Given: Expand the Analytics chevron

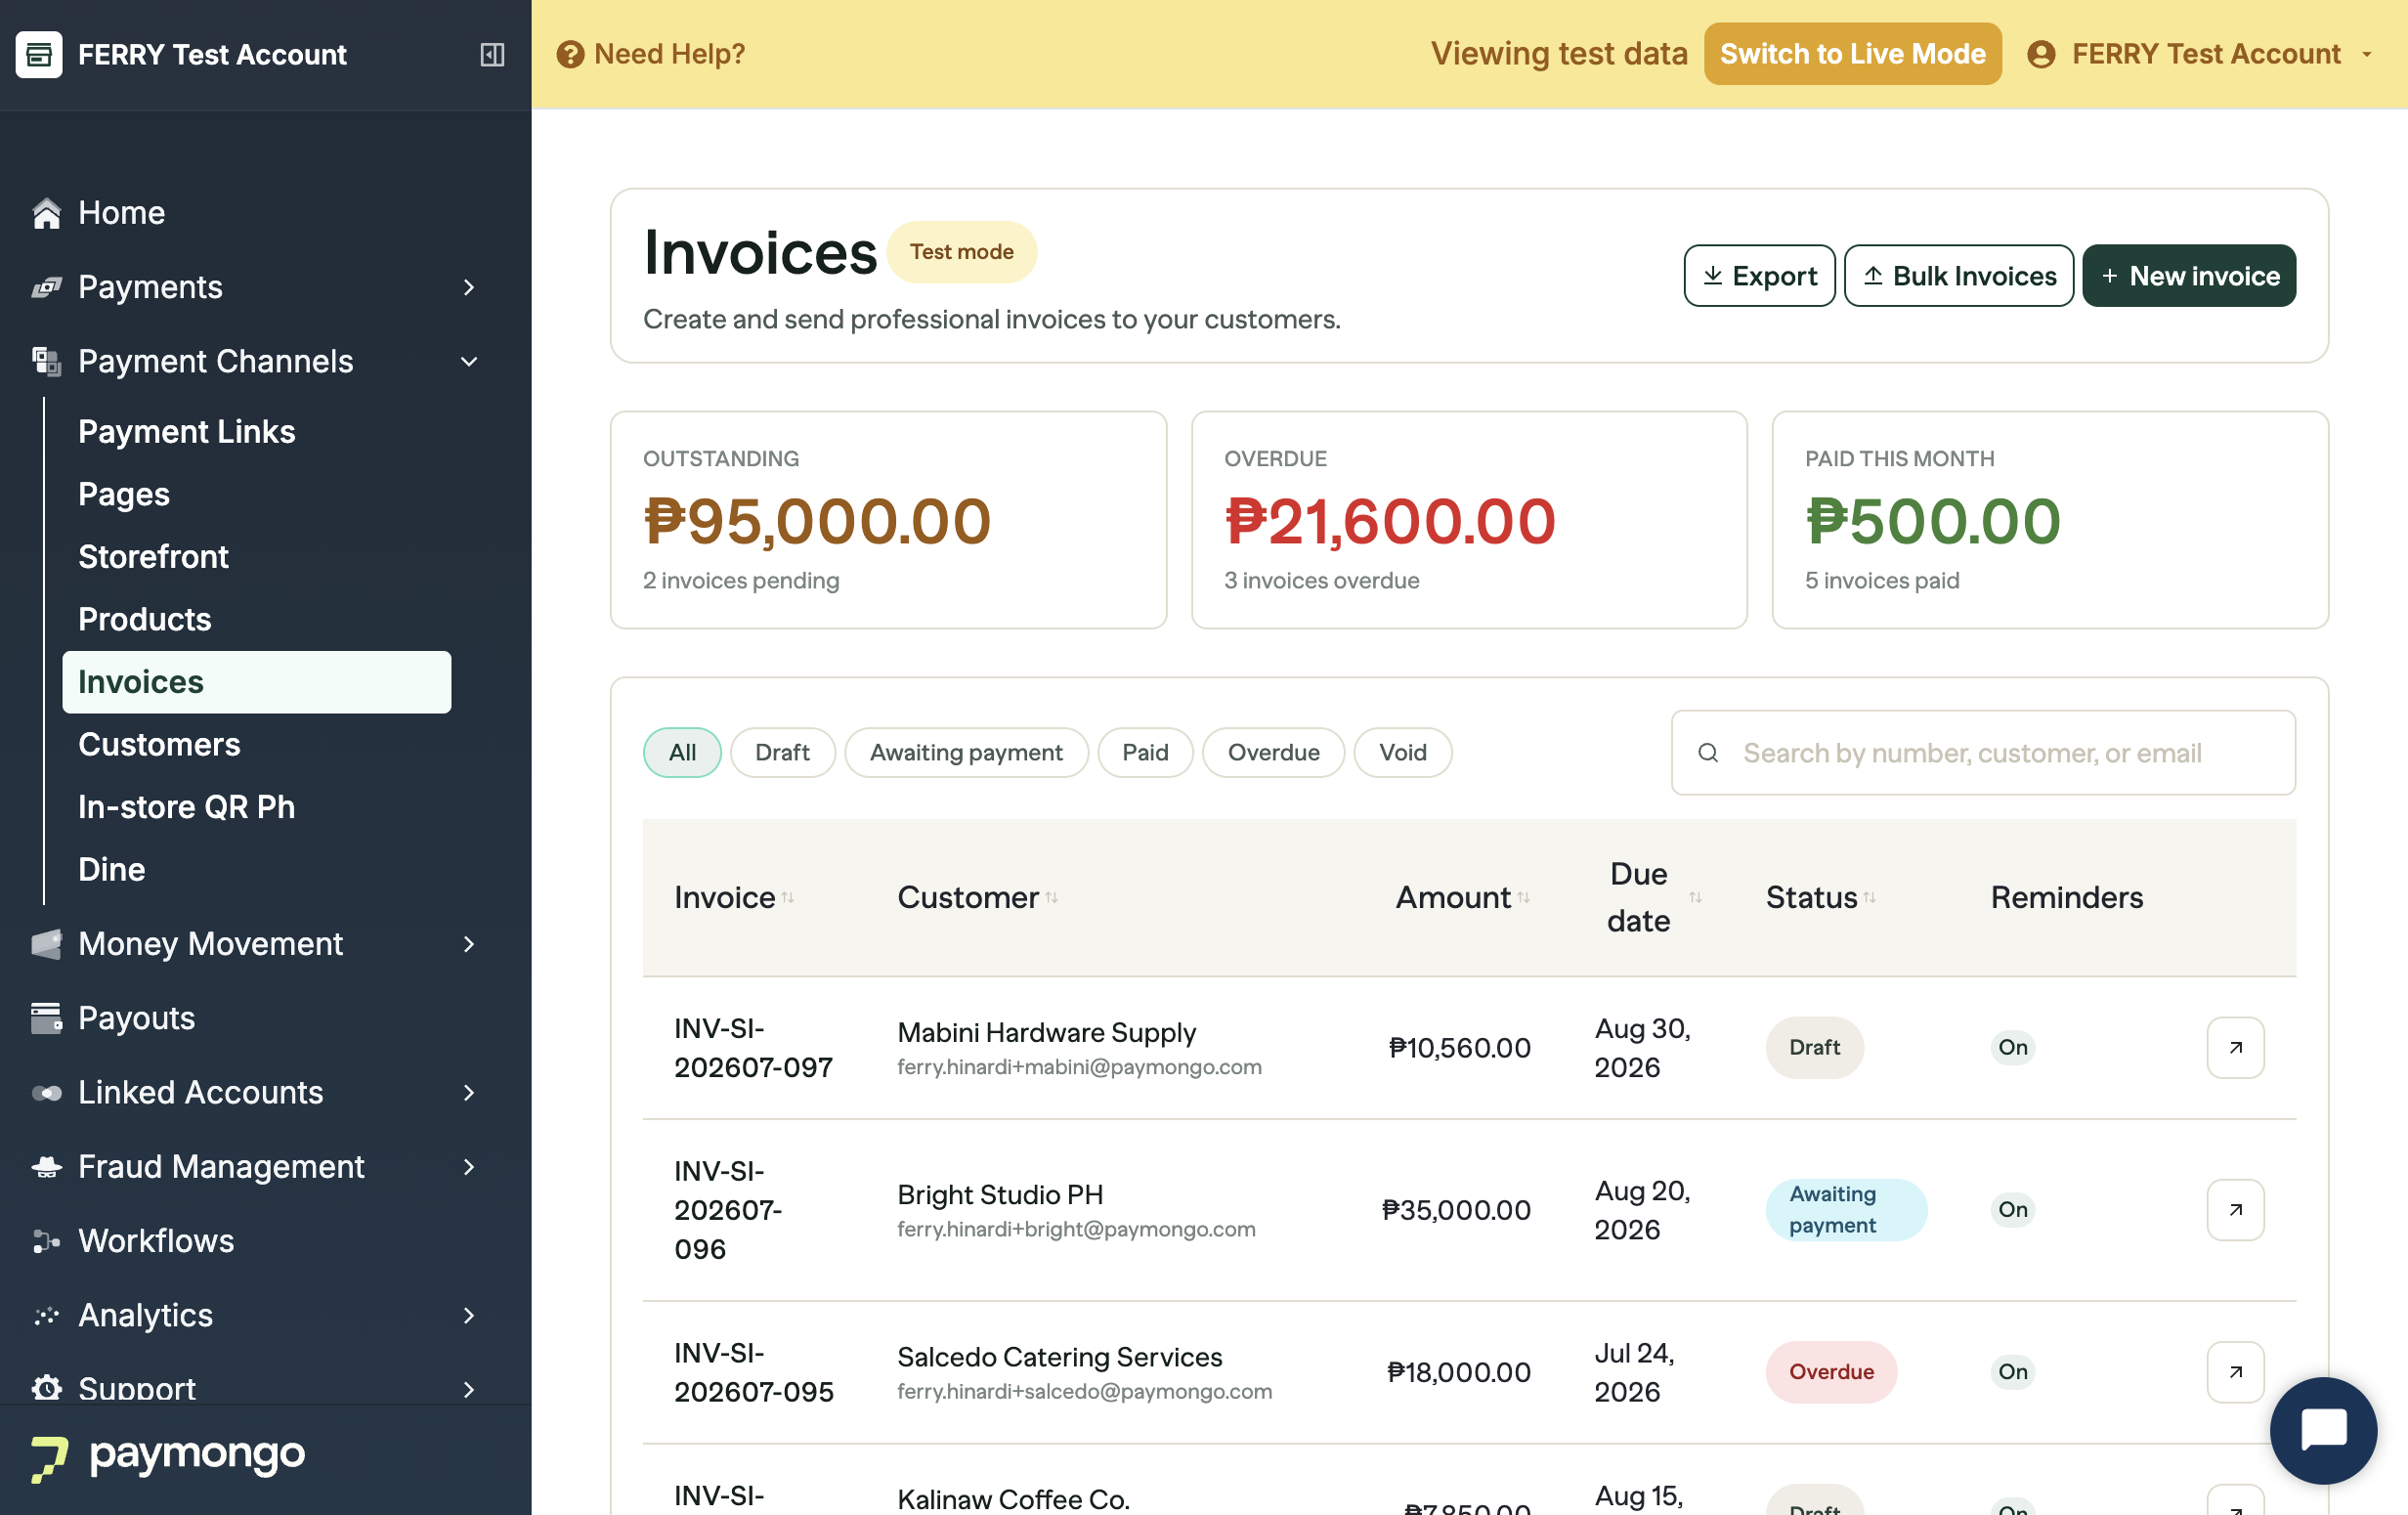Looking at the screenshot, I should [469, 1316].
